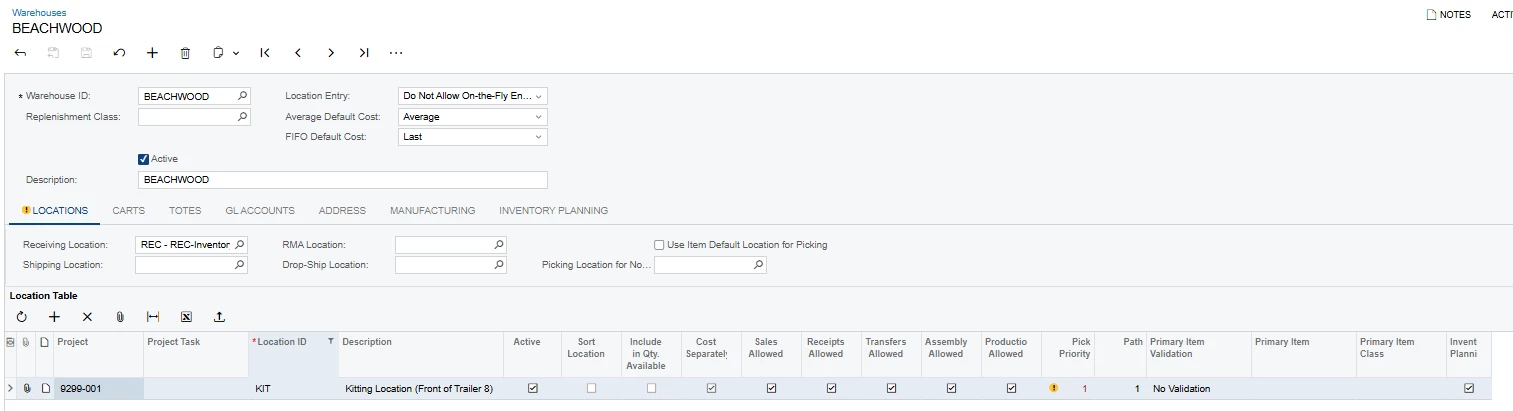Toggle Cost Separately checkbox for KIT

click(711, 388)
